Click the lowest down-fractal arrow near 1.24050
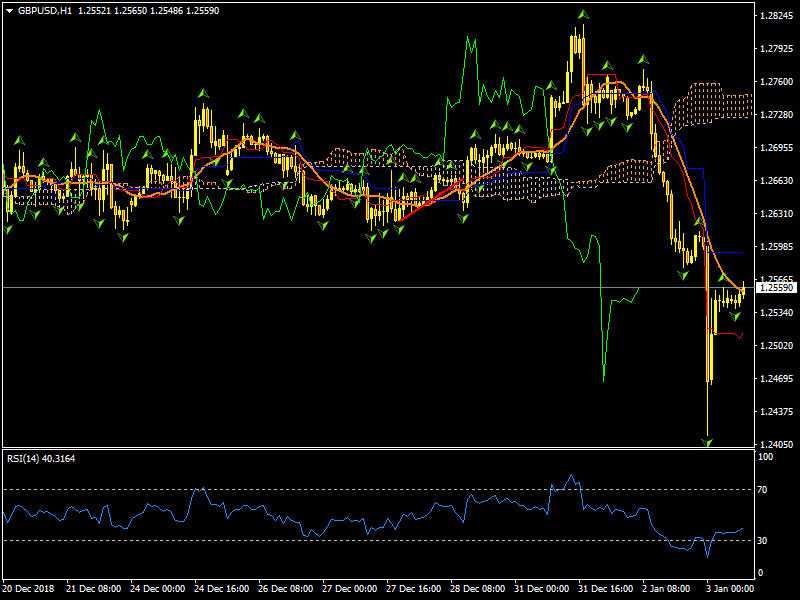The image size is (800, 600). 707,440
